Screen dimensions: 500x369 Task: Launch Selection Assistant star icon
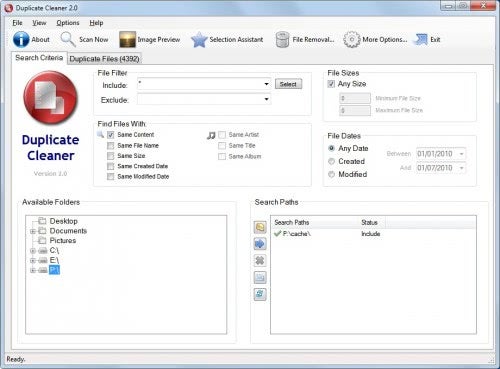pos(199,39)
